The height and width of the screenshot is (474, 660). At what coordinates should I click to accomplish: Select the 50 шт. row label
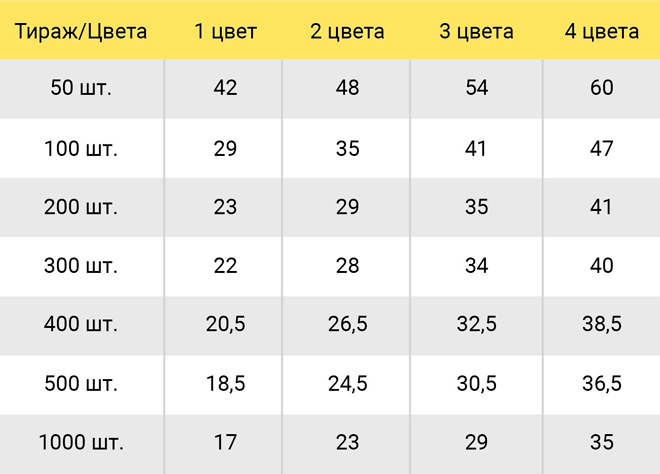coord(81,88)
